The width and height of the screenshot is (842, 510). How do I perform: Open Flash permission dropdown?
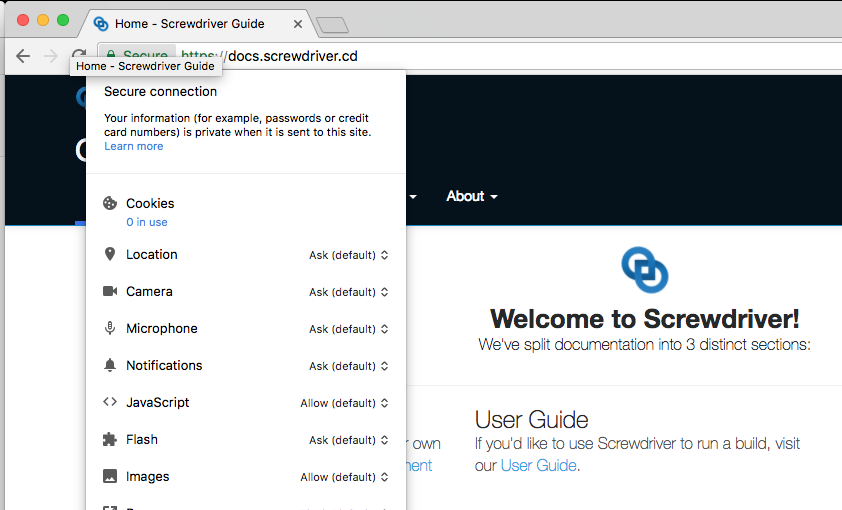pyautogui.click(x=349, y=440)
